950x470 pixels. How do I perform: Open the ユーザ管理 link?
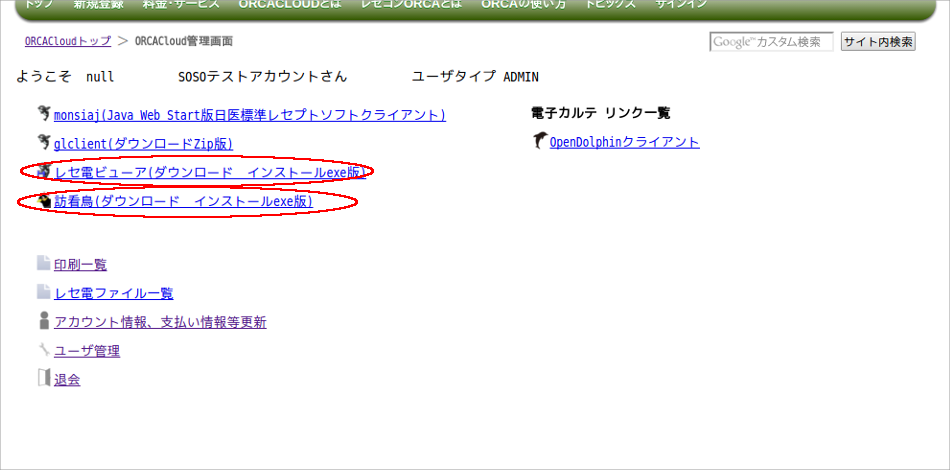coord(87,351)
